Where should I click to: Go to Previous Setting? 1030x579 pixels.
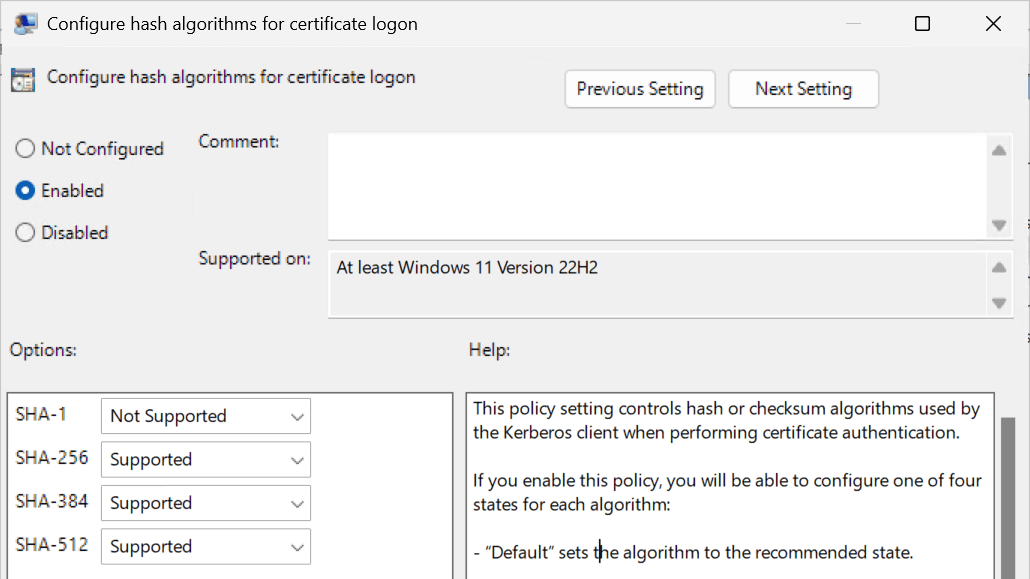(640, 89)
